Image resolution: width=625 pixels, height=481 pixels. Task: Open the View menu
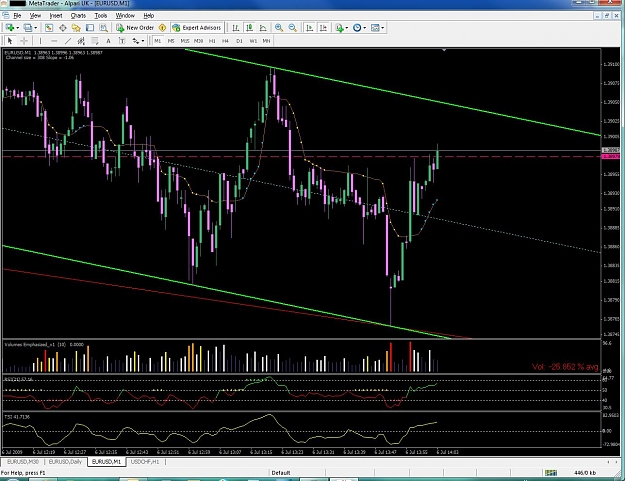pos(35,16)
